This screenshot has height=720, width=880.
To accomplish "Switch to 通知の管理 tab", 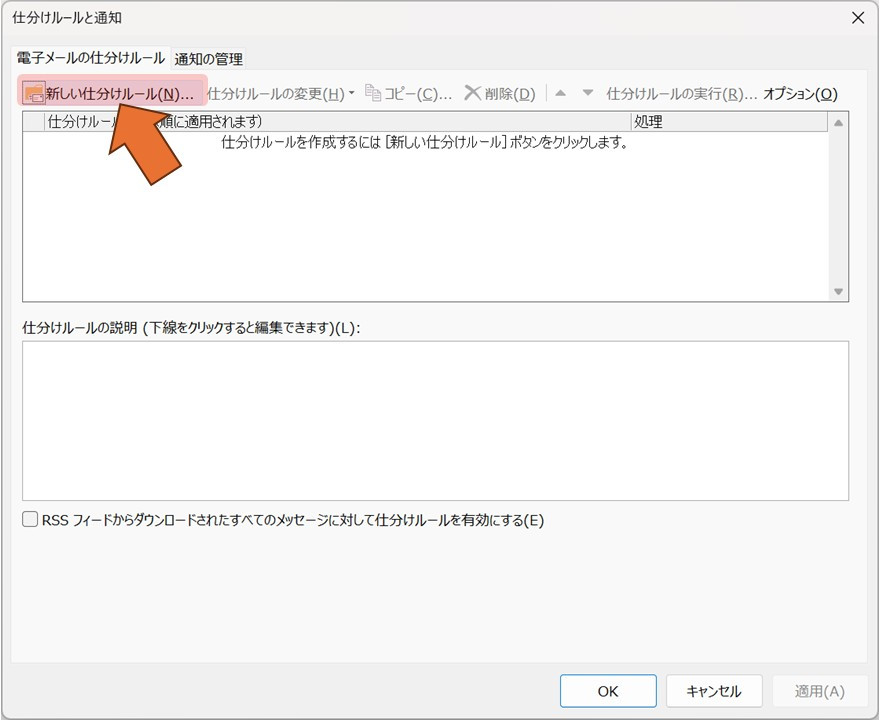I will click(x=208, y=59).
